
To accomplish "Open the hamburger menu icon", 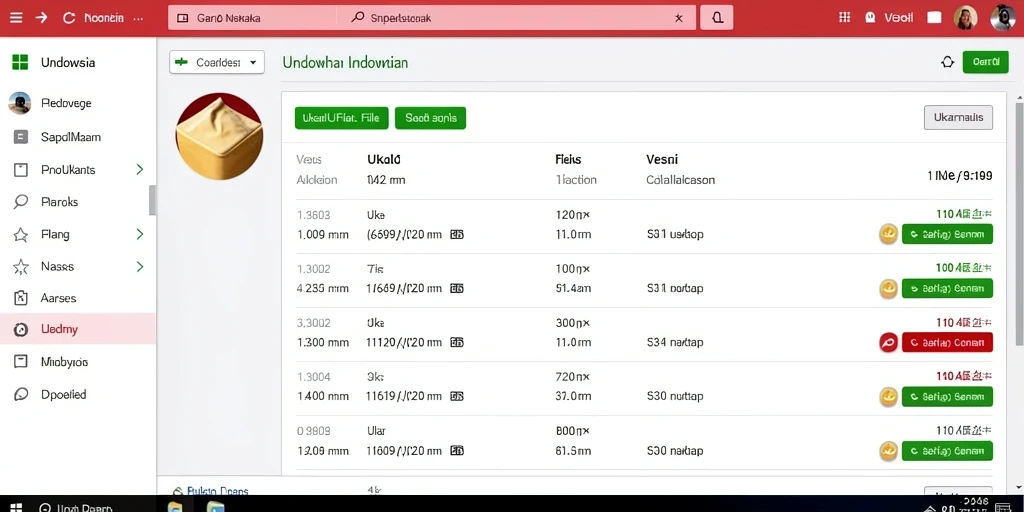I will (16, 18).
